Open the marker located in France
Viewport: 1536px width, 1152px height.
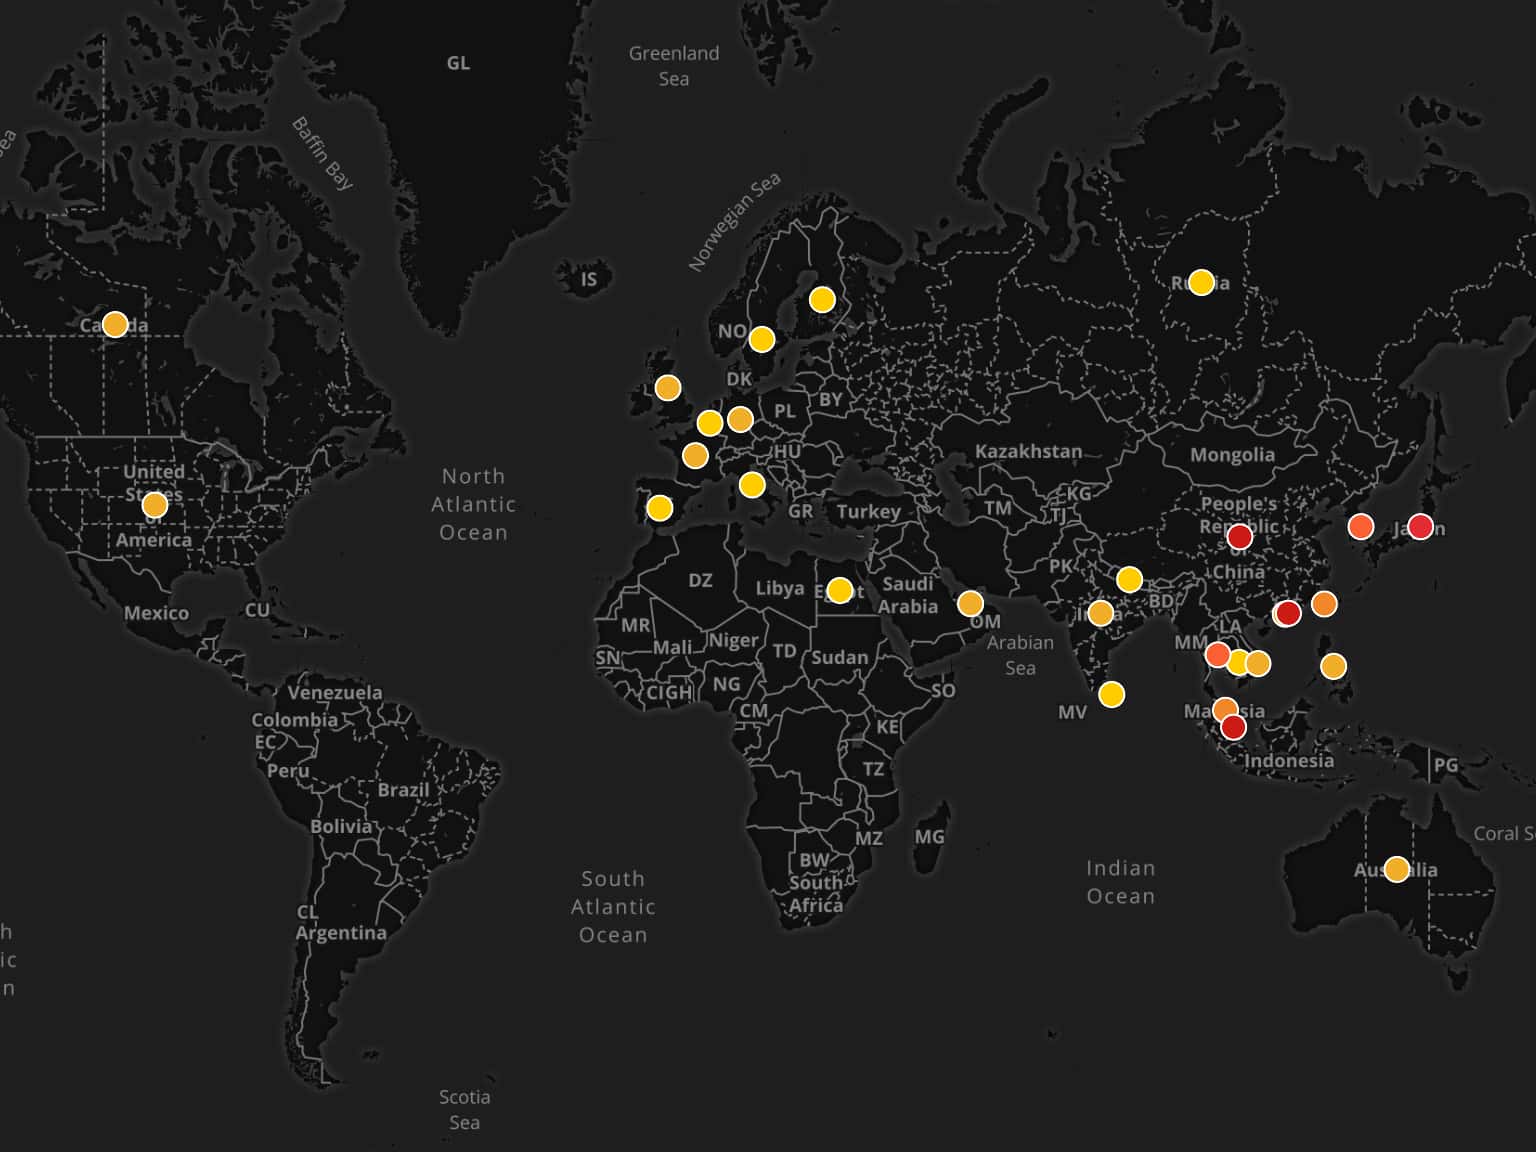point(695,456)
